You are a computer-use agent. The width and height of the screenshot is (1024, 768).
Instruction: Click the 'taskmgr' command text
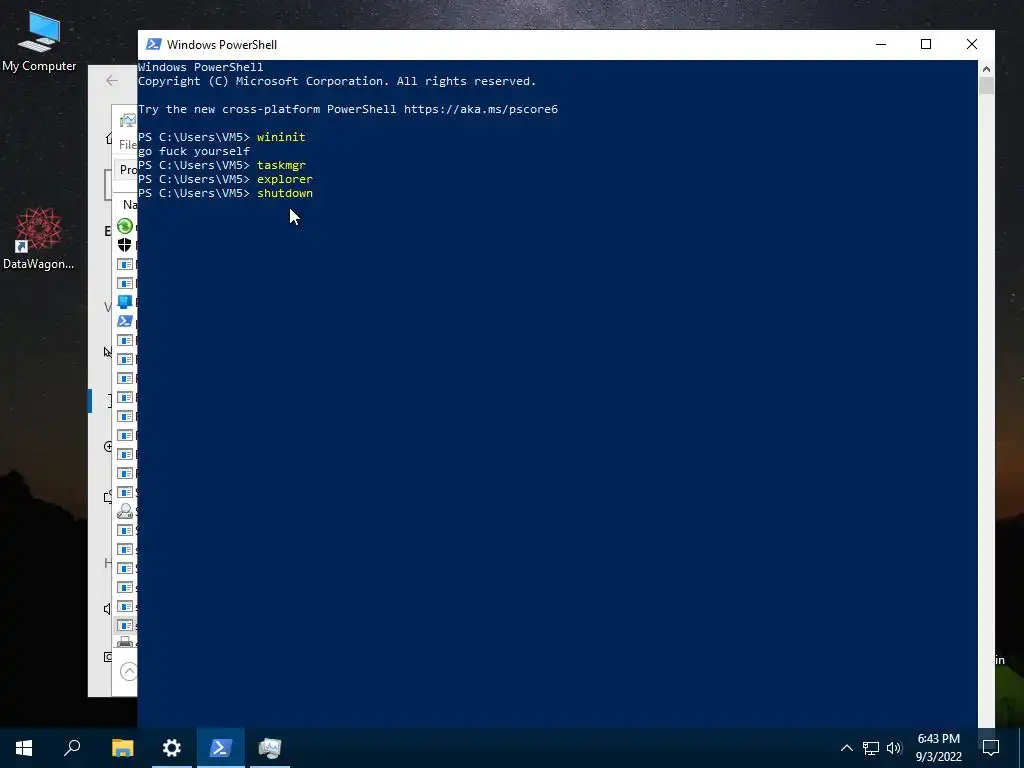pos(281,165)
